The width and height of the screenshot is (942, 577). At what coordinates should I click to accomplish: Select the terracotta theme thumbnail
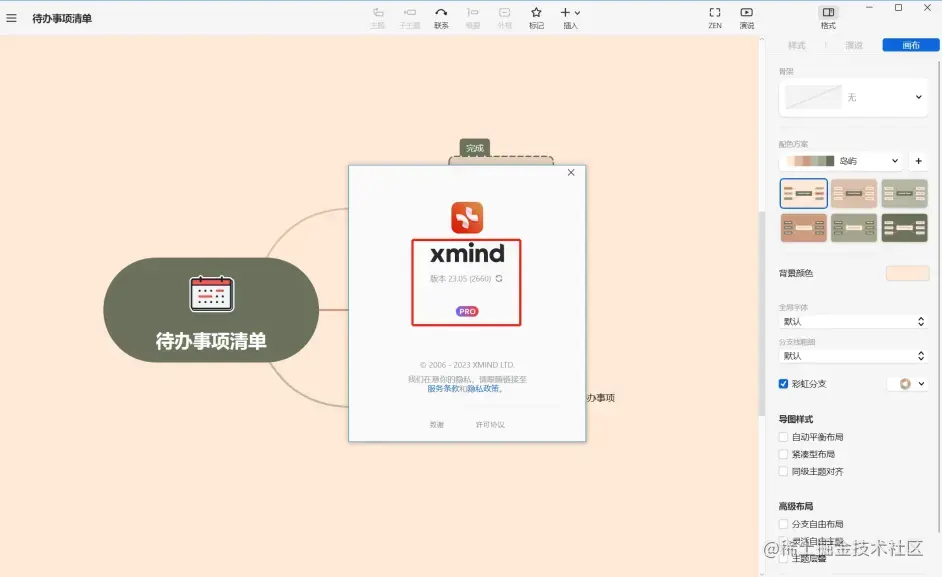(x=804, y=228)
